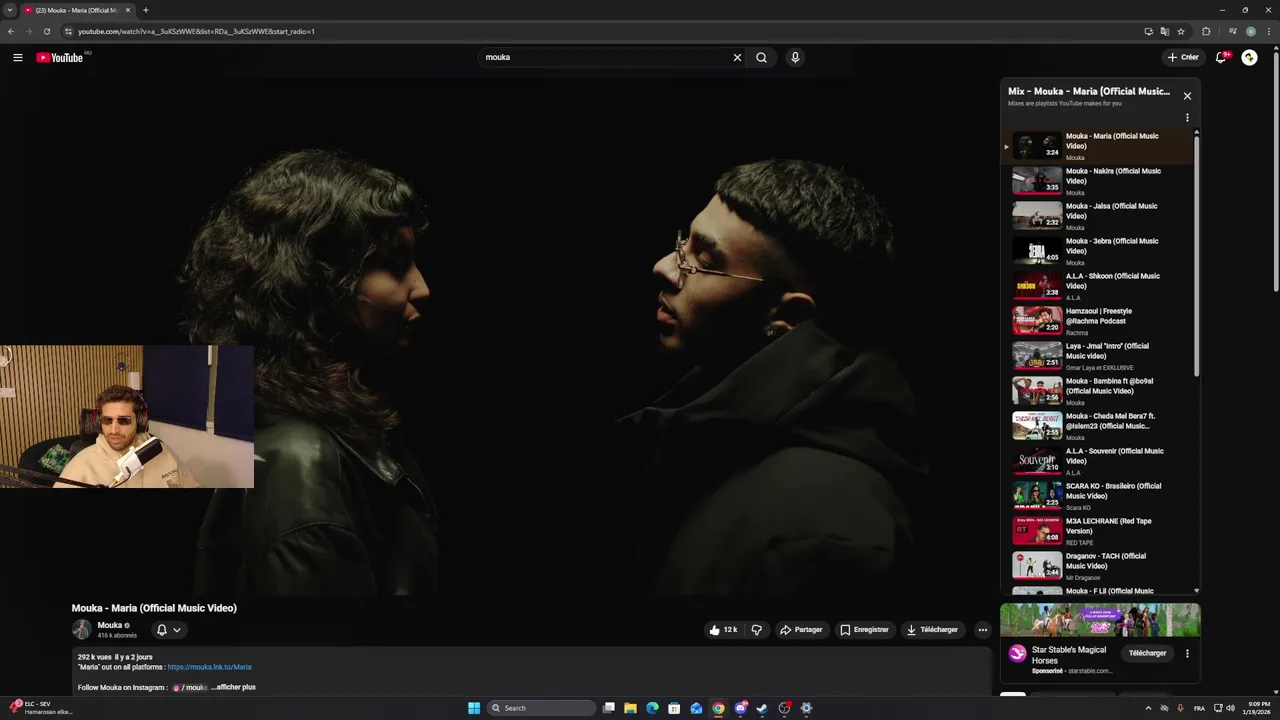The image size is (1280, 720).
Task: Start voice search with the microphone icon
Action: click(795, 57)
